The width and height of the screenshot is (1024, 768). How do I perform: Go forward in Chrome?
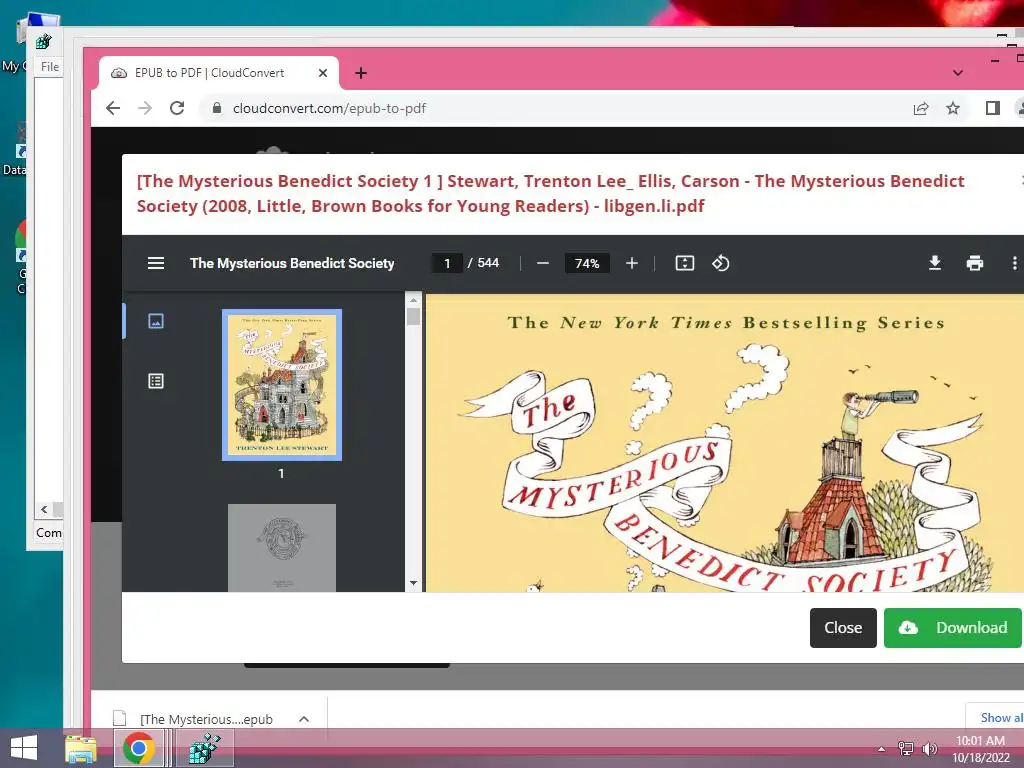[145, 108]
